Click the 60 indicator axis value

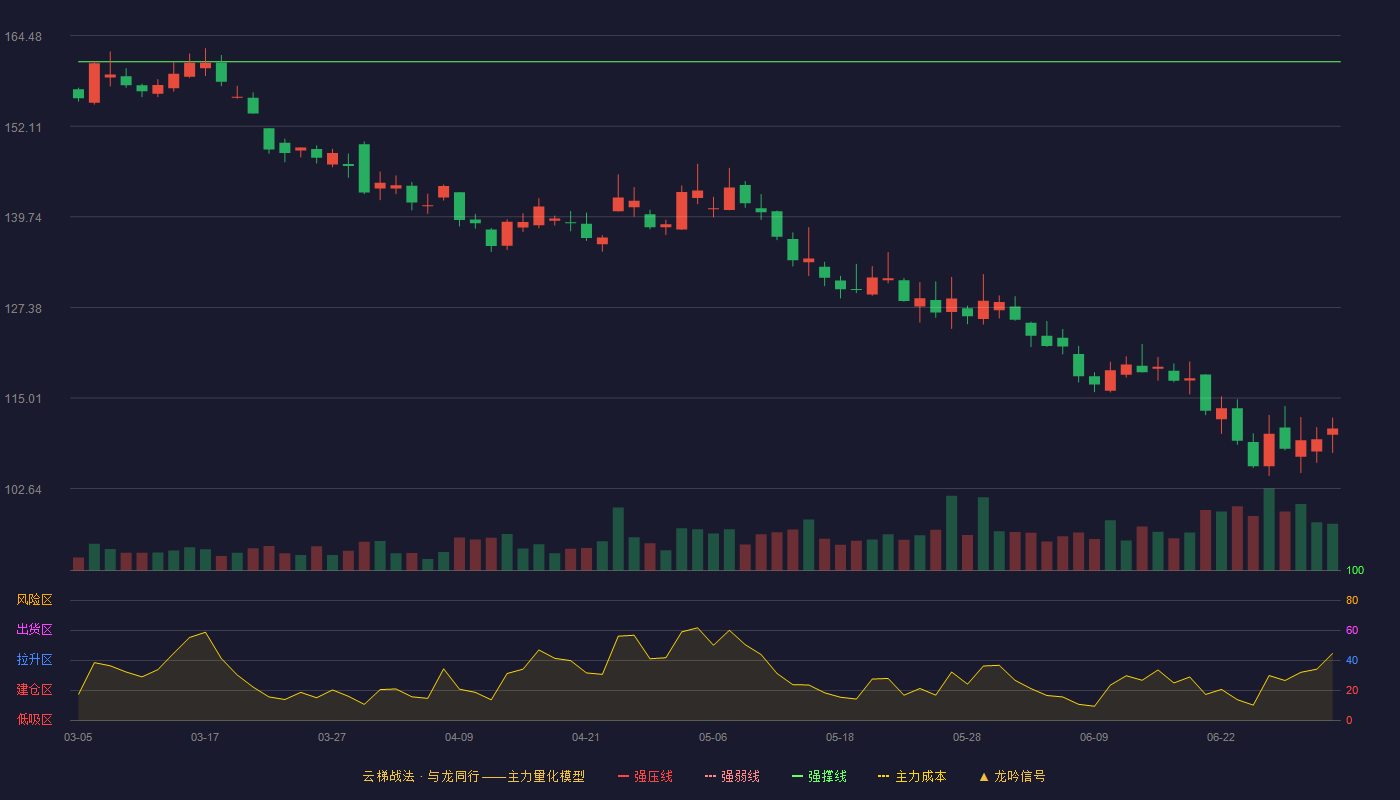click(x=1352, y=630)
